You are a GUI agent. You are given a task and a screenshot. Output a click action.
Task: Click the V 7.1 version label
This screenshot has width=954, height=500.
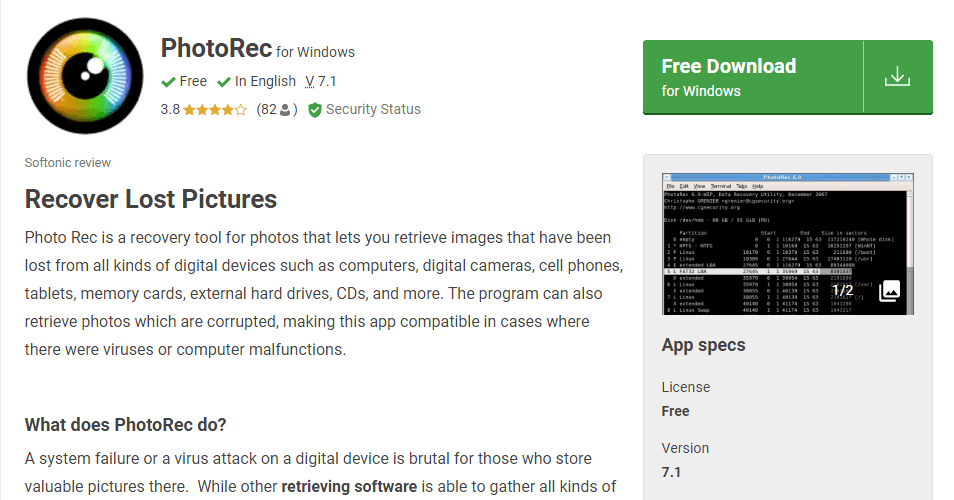click(x=321, y=82)
